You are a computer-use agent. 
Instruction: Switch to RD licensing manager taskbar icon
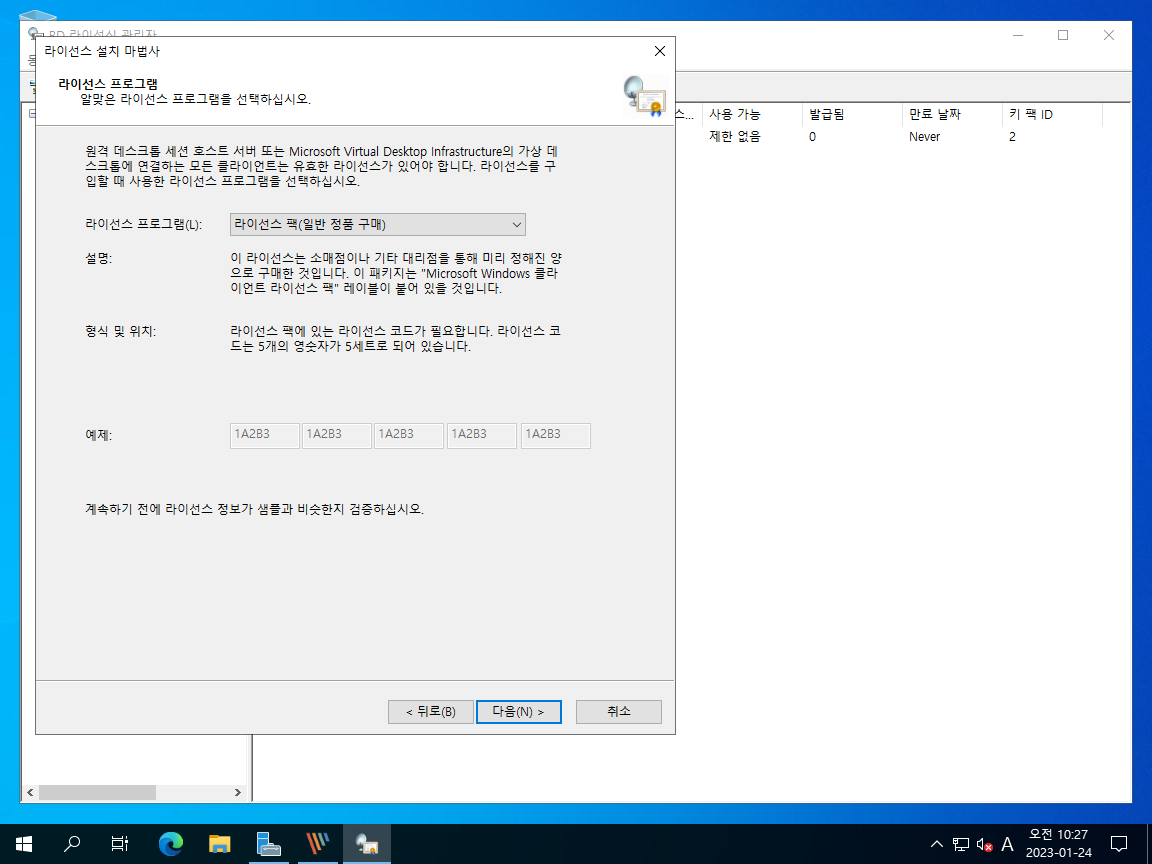[367, 843]
